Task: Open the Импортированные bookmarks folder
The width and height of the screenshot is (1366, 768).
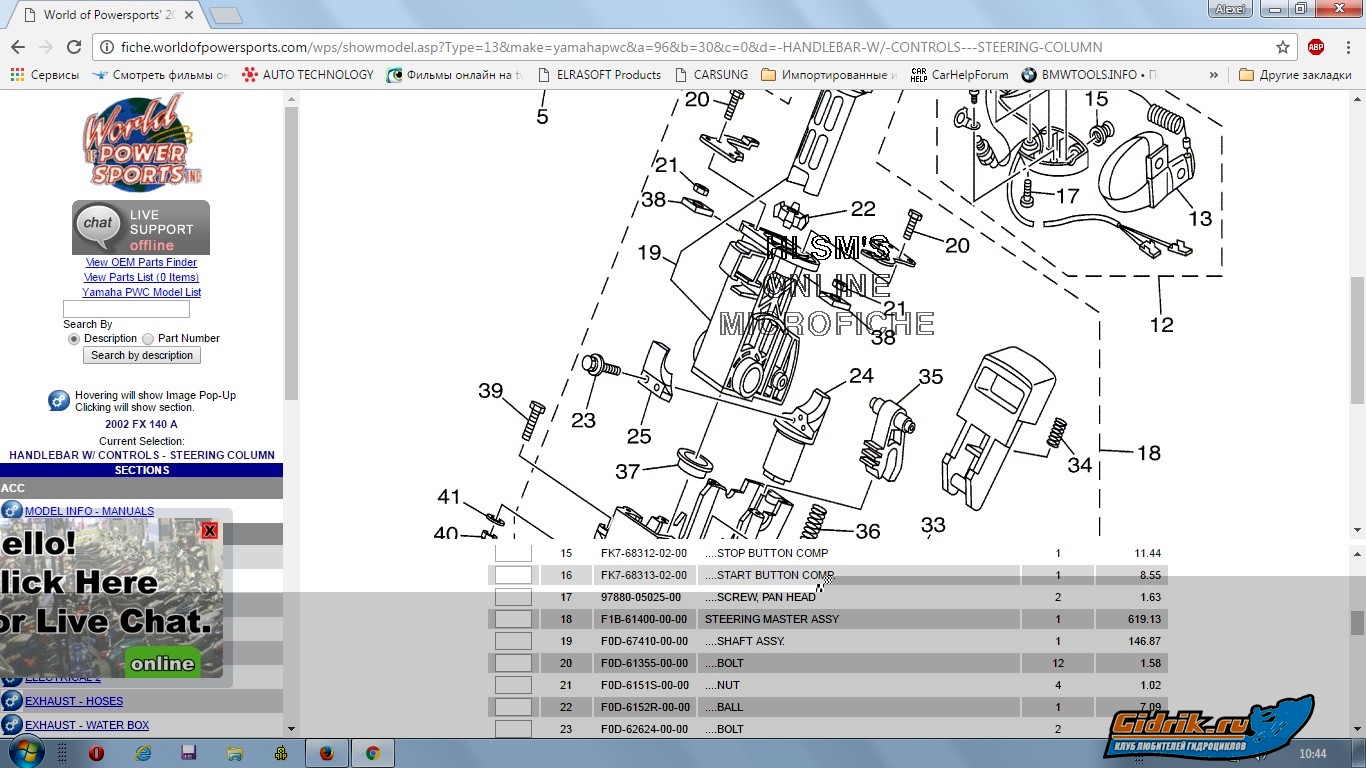Action: click(x=828, y=75)
